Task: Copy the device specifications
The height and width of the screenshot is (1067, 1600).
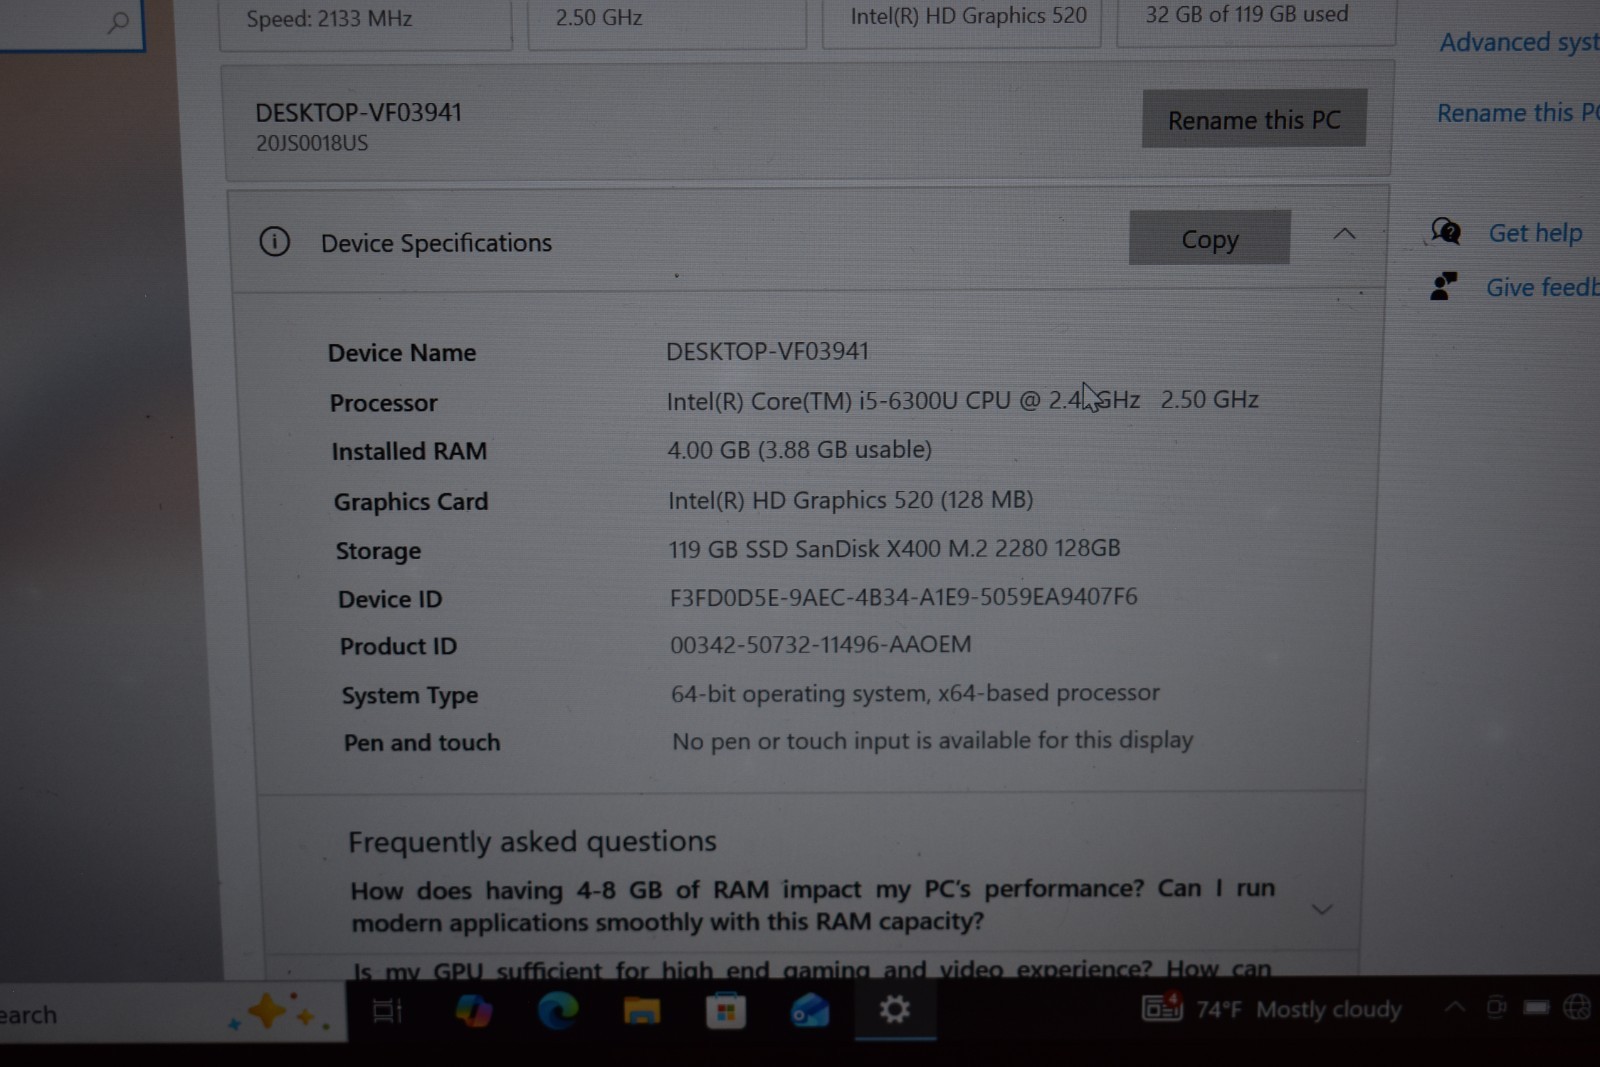Action: click(x=1209, y=238)
